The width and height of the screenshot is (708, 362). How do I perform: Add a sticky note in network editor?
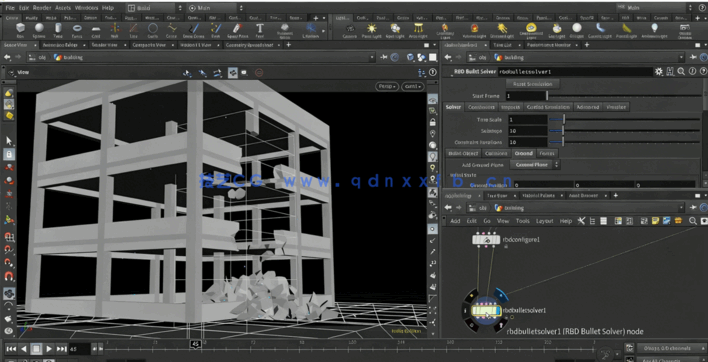656,221
